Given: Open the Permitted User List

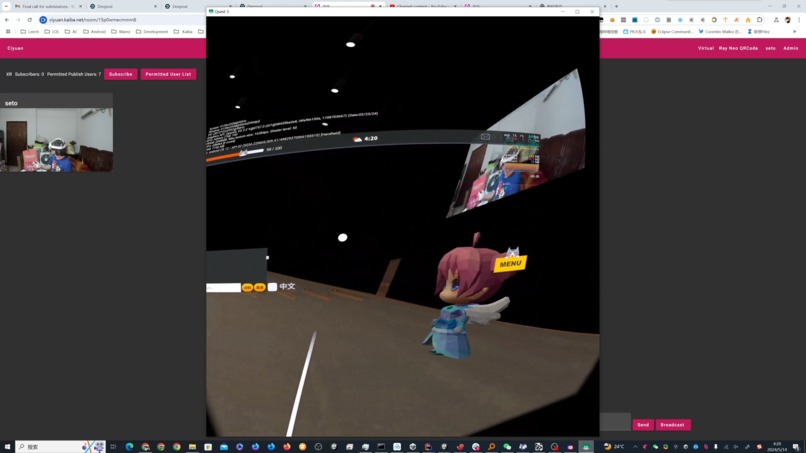Looking at the screenshot, I should click(x=168, y=74).
